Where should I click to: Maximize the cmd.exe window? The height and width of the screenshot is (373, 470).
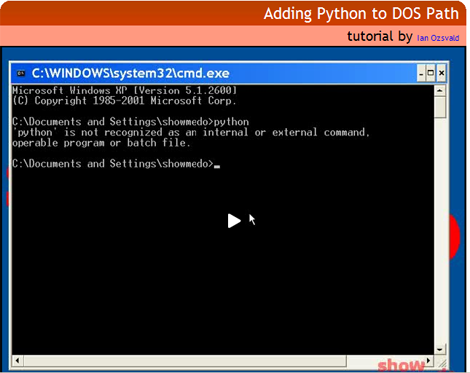431,73
